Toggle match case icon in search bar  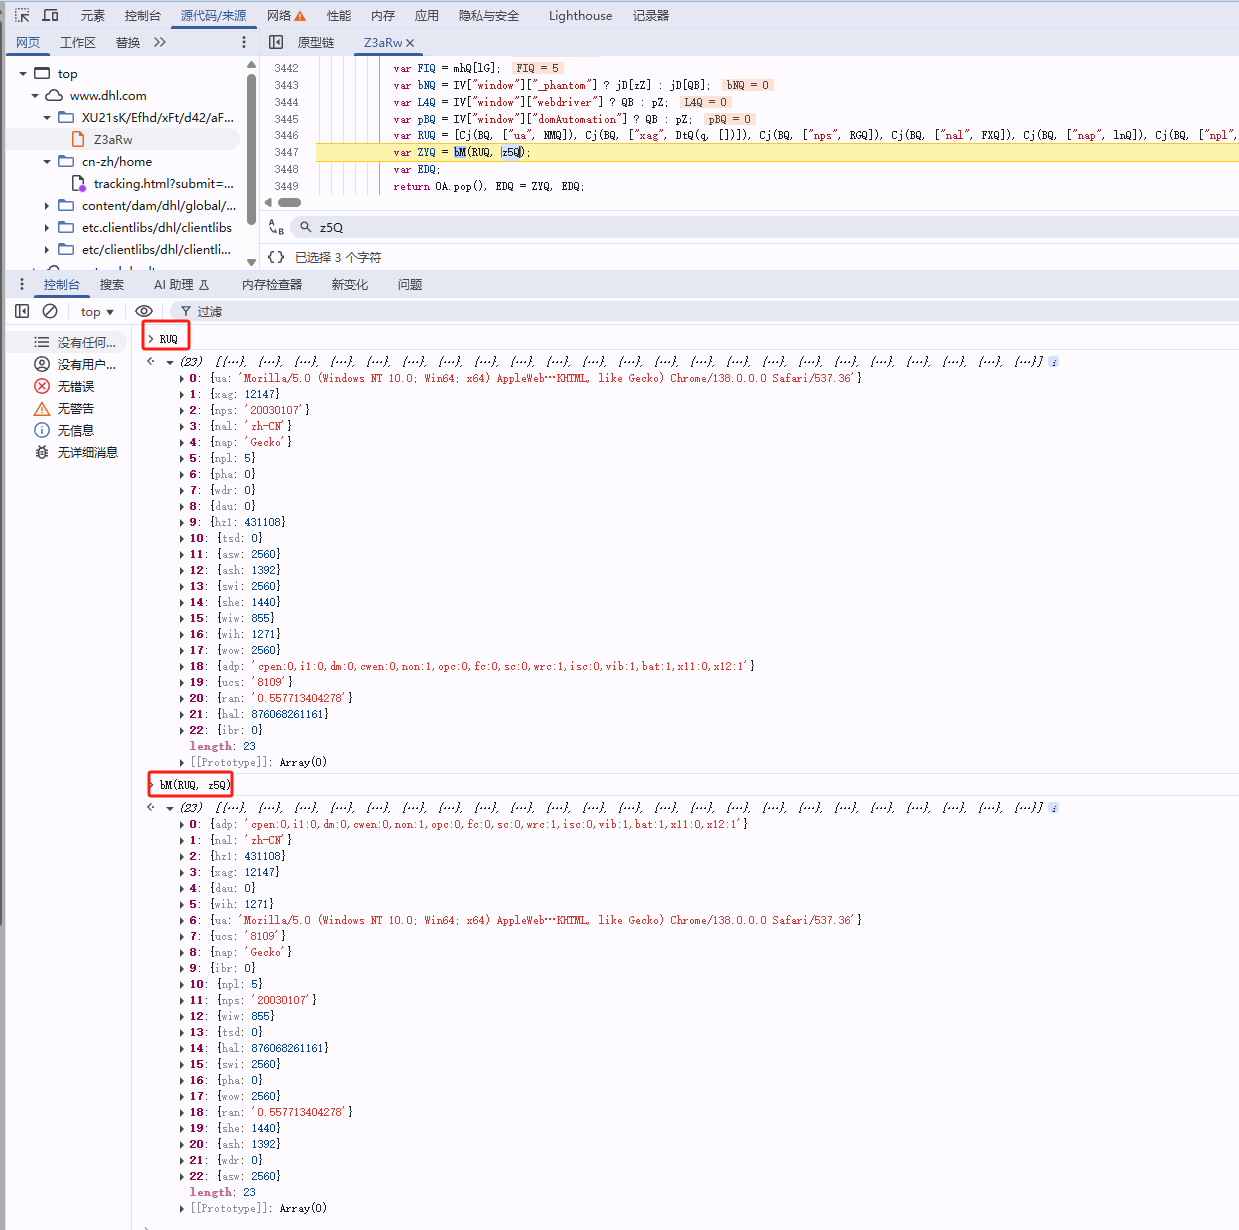coord(277,228)
